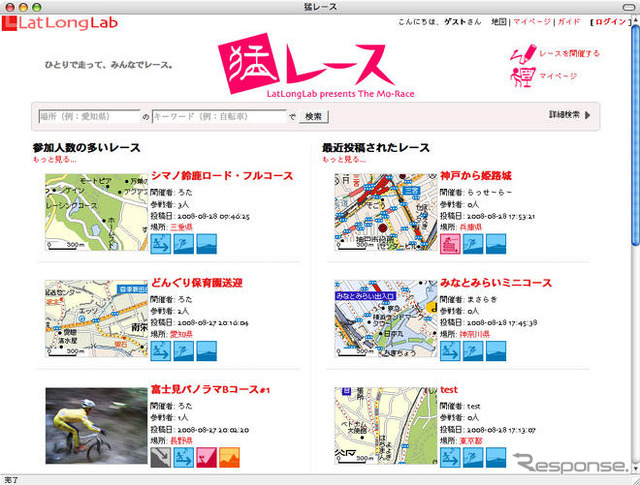Select hill terrain icon in みなとみらいミニコース card
The height and width of the screenshot is (485, 640).
(x=496, y=351)
